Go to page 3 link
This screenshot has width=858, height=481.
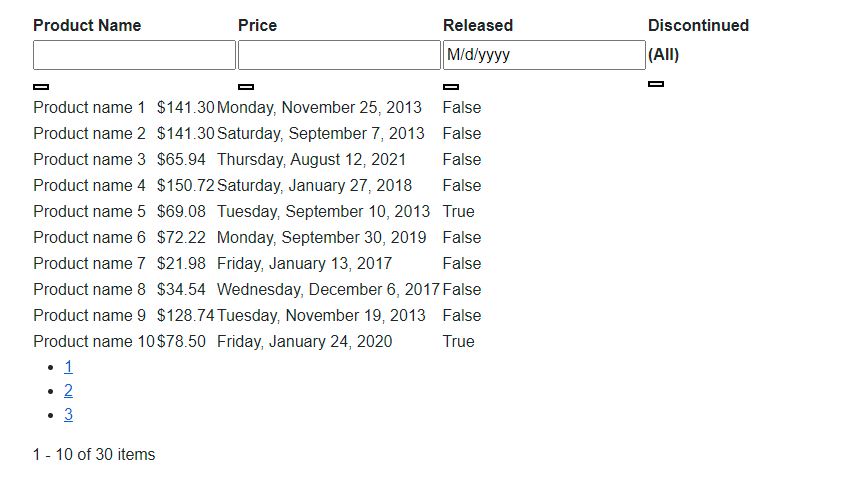(68, 415)
